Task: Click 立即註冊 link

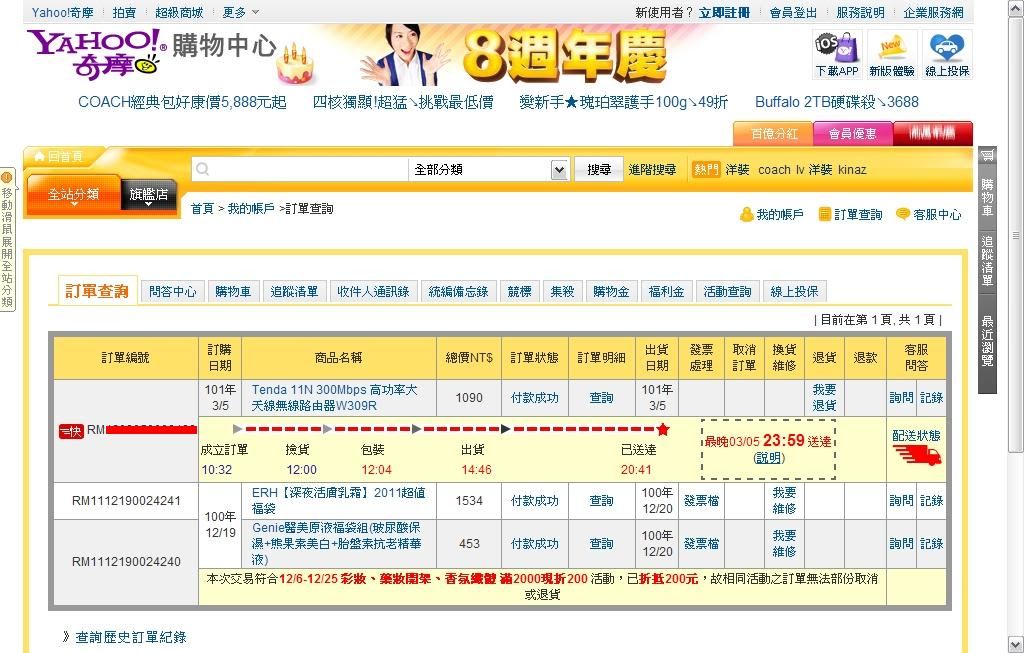Action: tap(724, 12)
